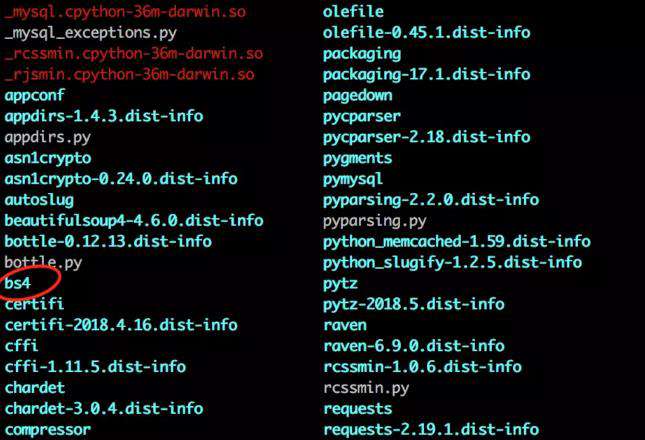Click the raven-6.9.0.dist-info entry
645x440 pixels.
pos(414,346)
